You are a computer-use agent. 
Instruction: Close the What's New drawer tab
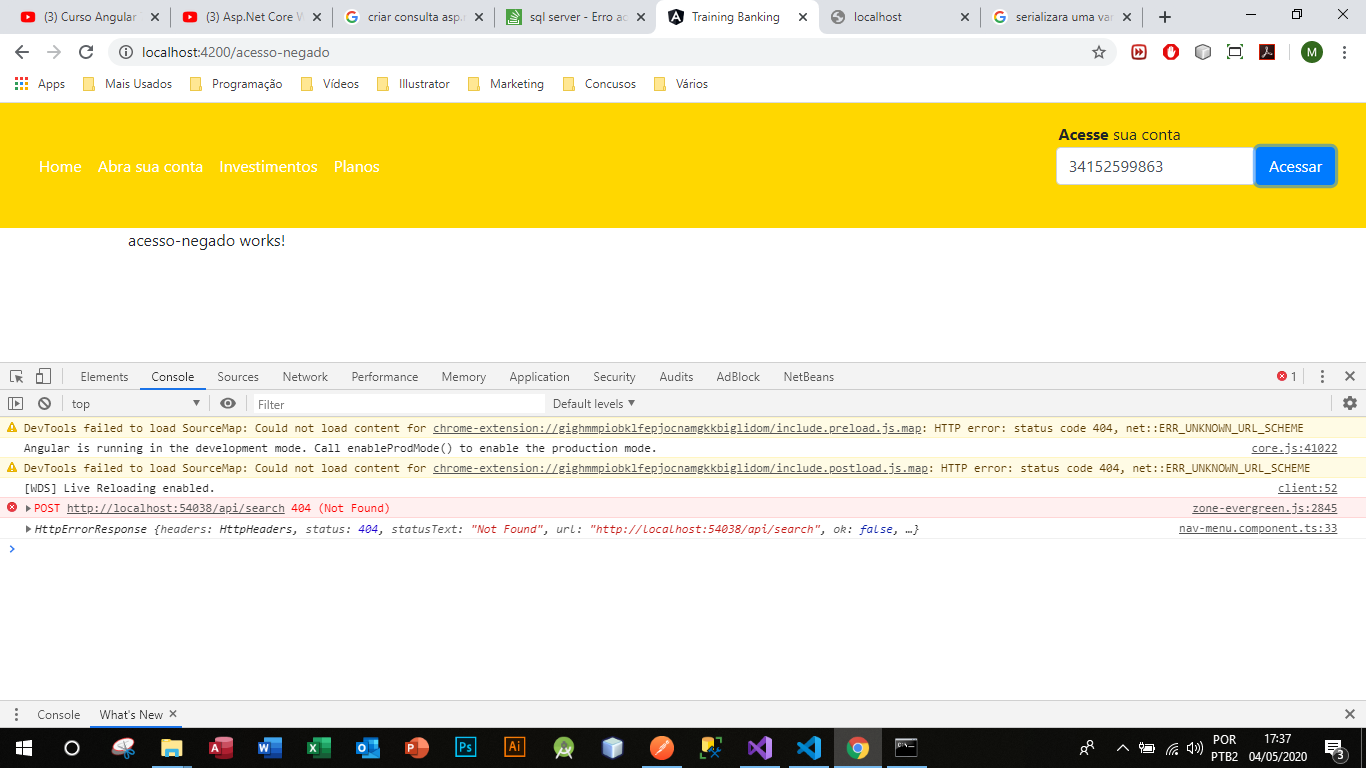click(173, 714)
